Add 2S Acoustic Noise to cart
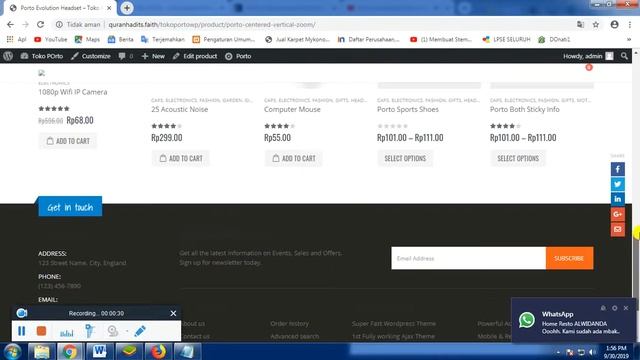 pyautogui.click(x=181, y=158)
